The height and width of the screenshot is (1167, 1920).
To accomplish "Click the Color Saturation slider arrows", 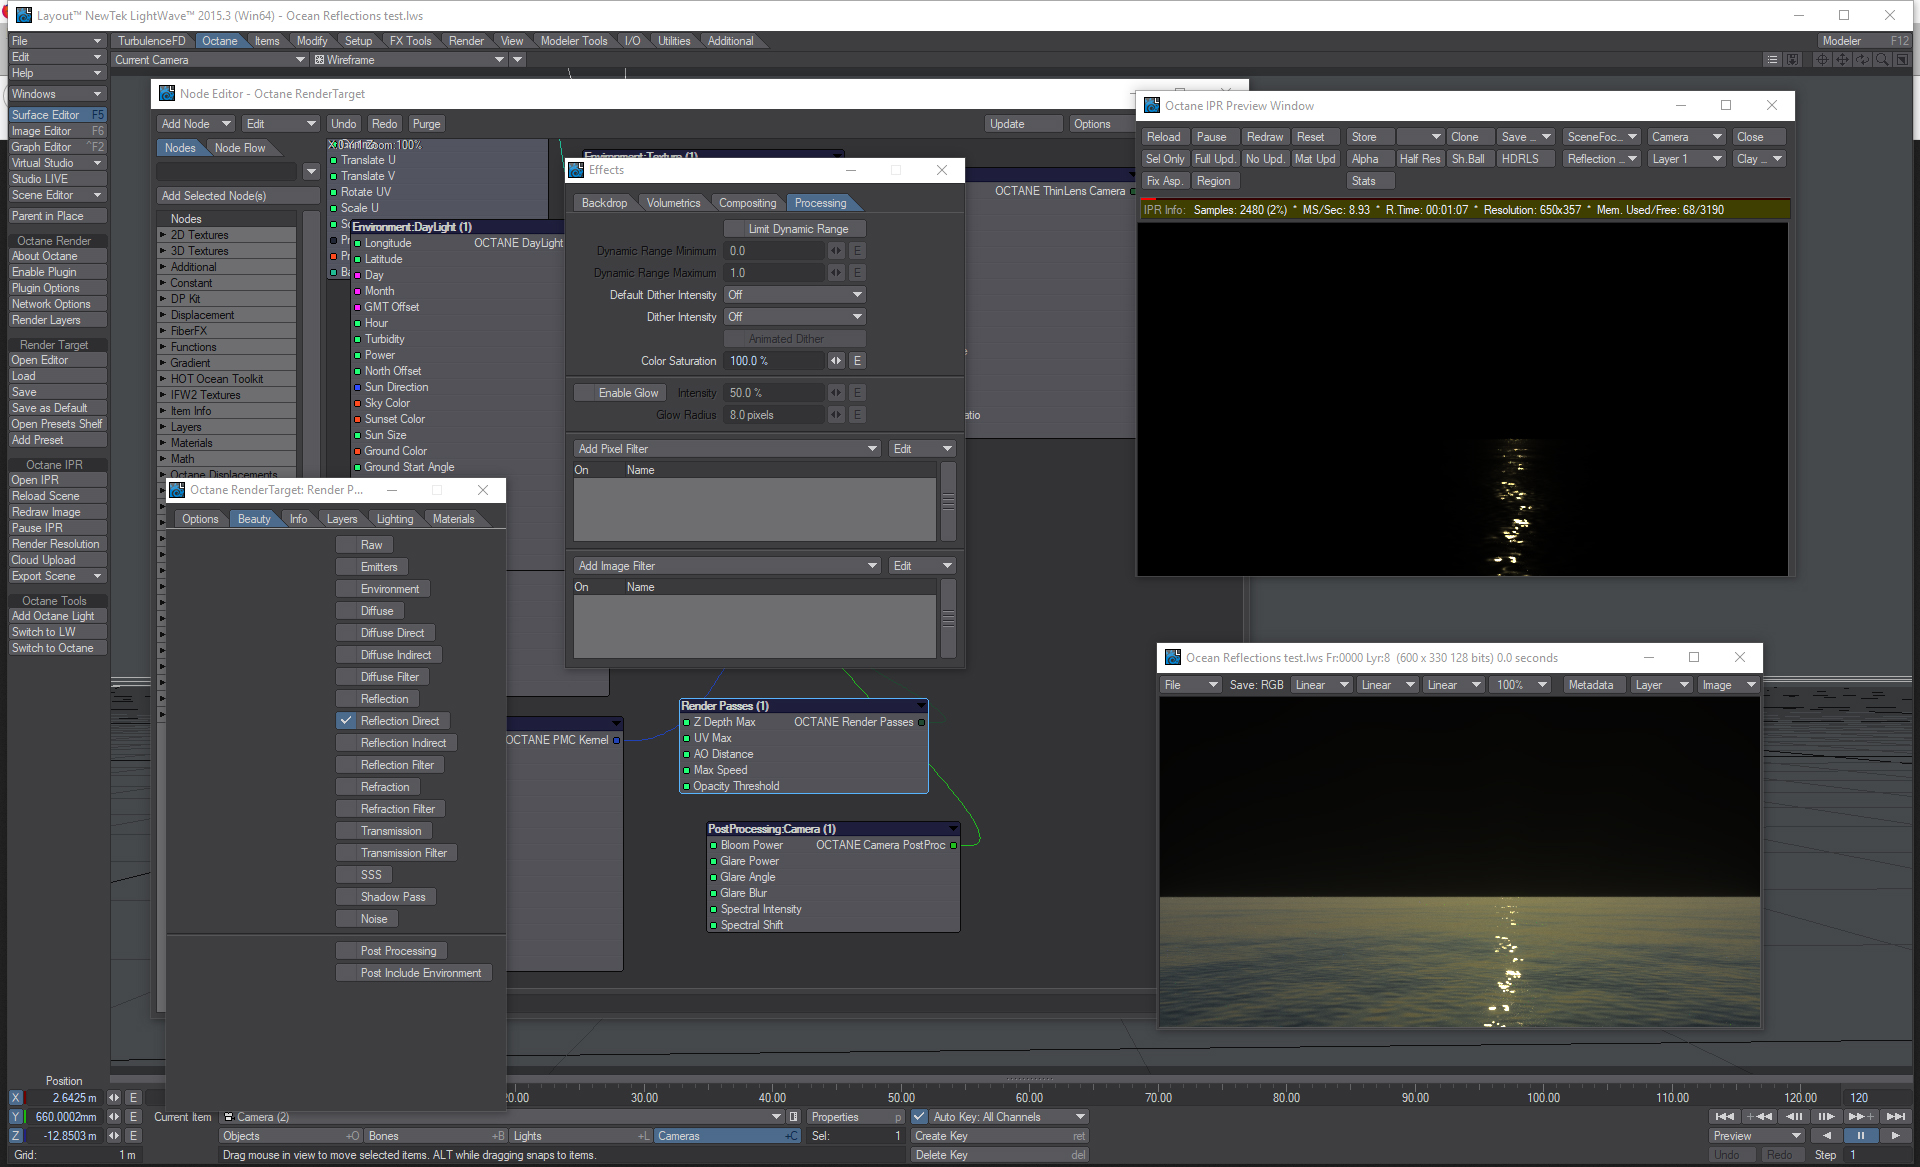I will click(x=836, y=361).
